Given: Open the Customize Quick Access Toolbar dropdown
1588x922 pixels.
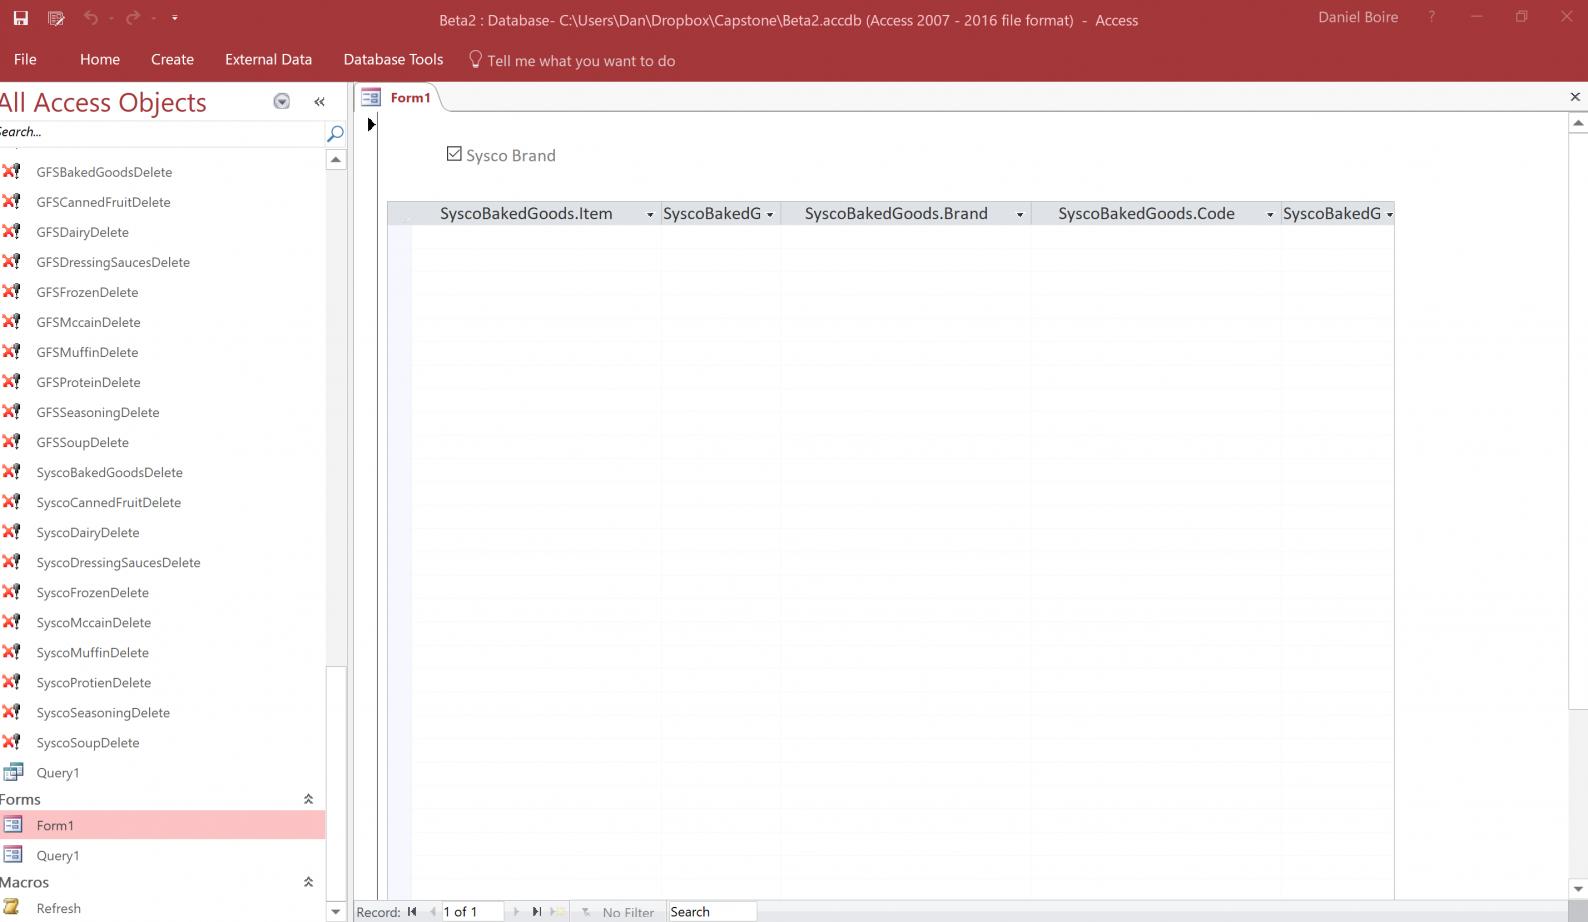Looking at the screenshot, I should pos(175,18).
